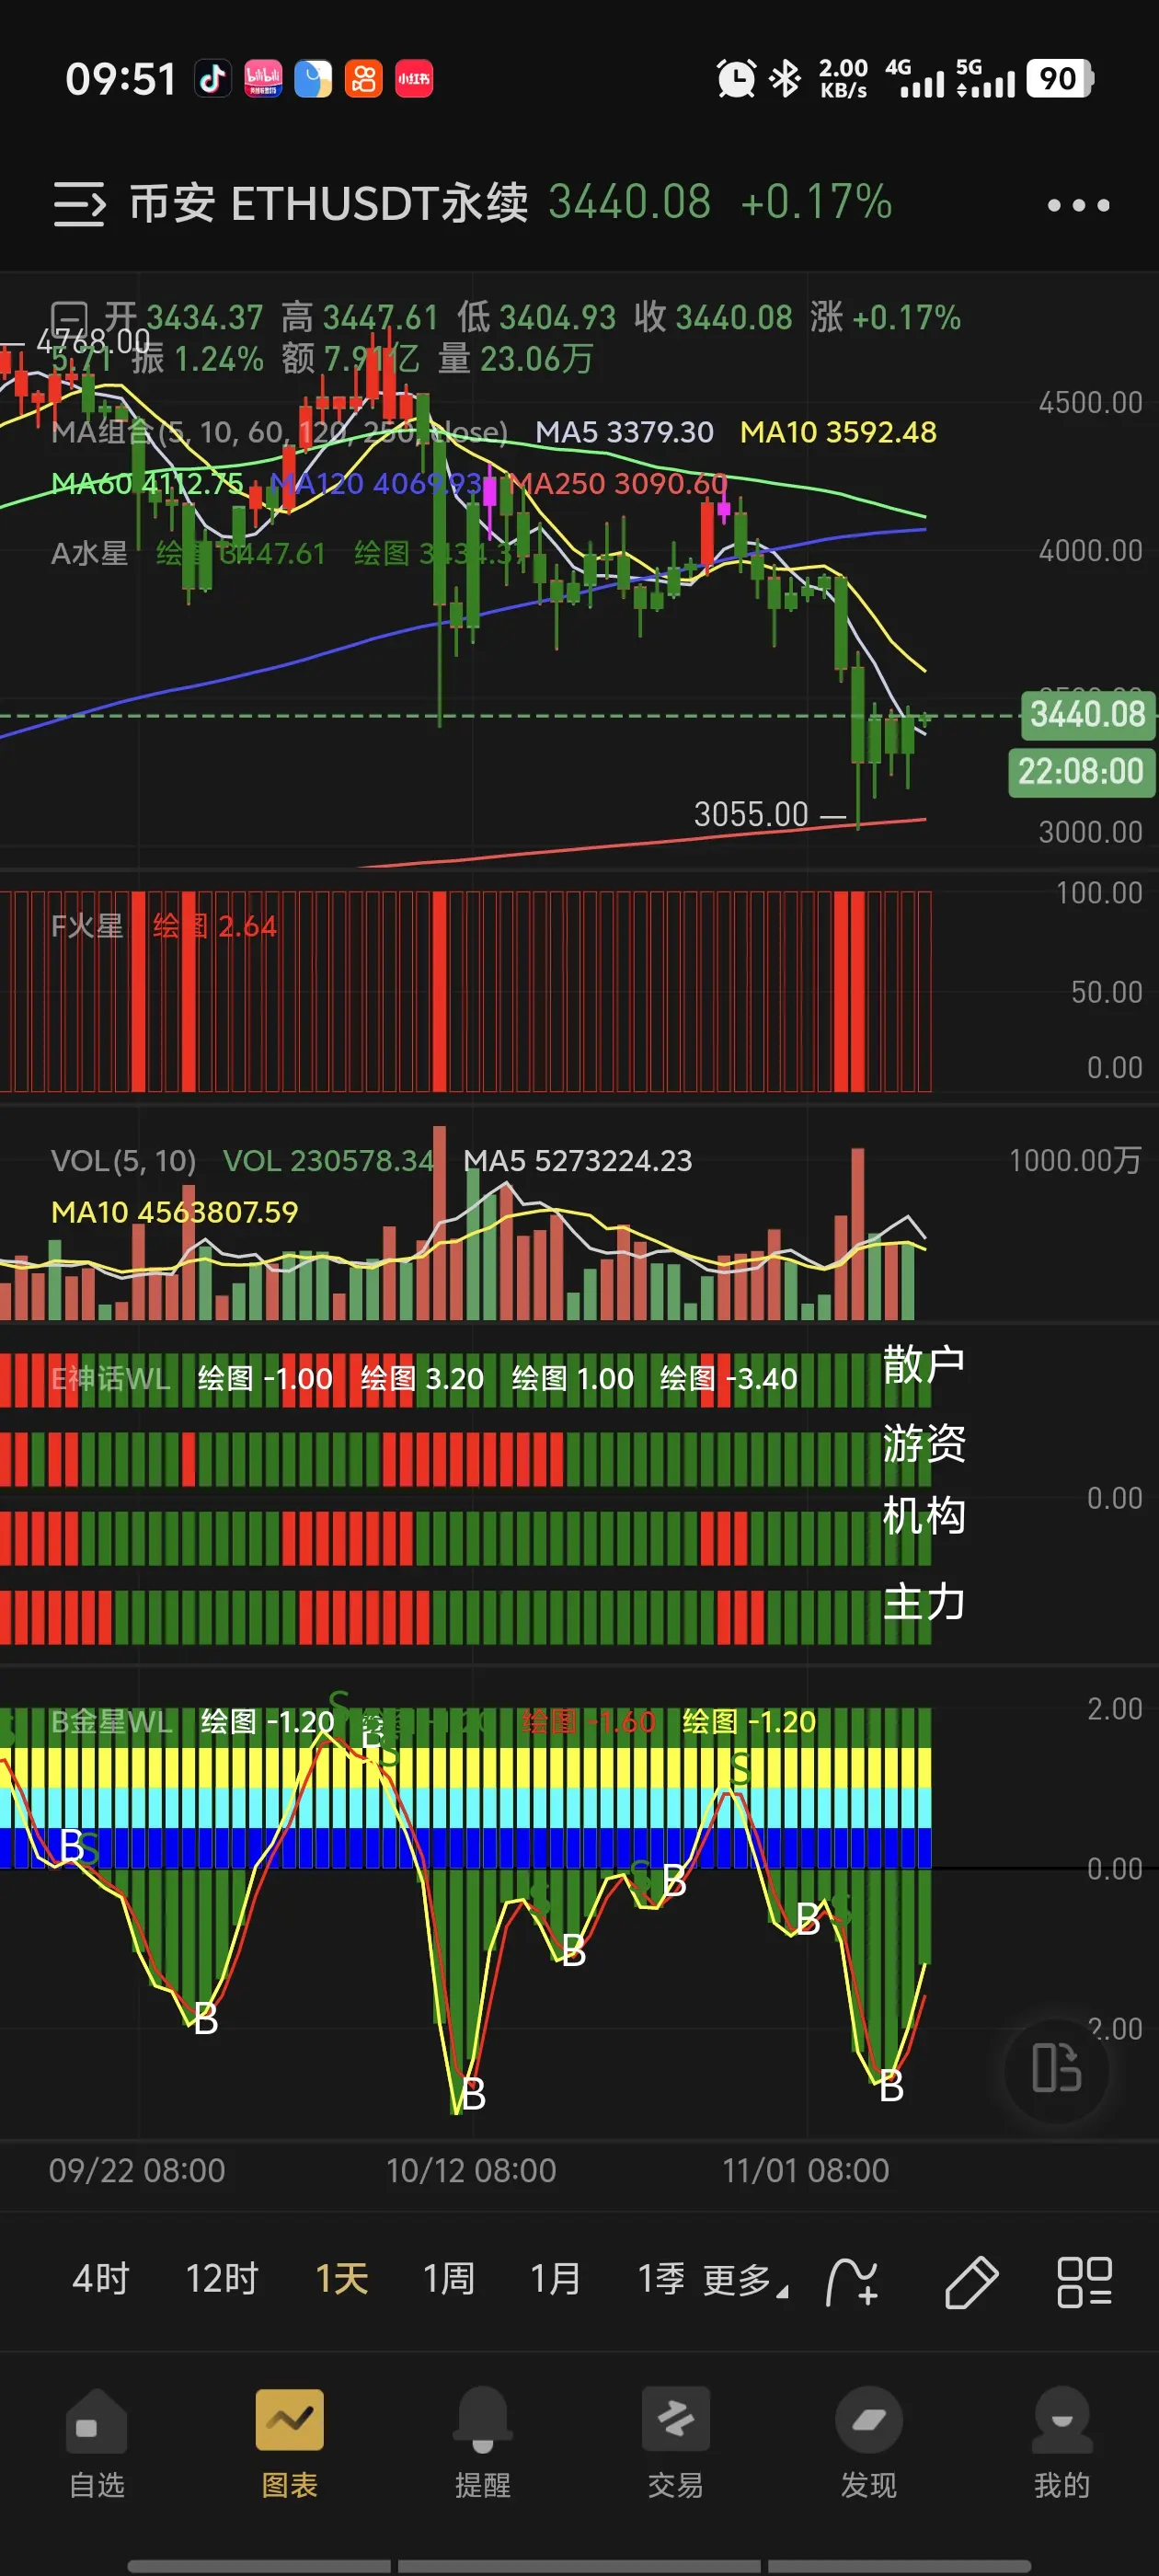Tap the 主力 row label
Image resolution: width=1159 pixels, height=2576 pixels.
pyautogui.click(x=923, y=1603)
